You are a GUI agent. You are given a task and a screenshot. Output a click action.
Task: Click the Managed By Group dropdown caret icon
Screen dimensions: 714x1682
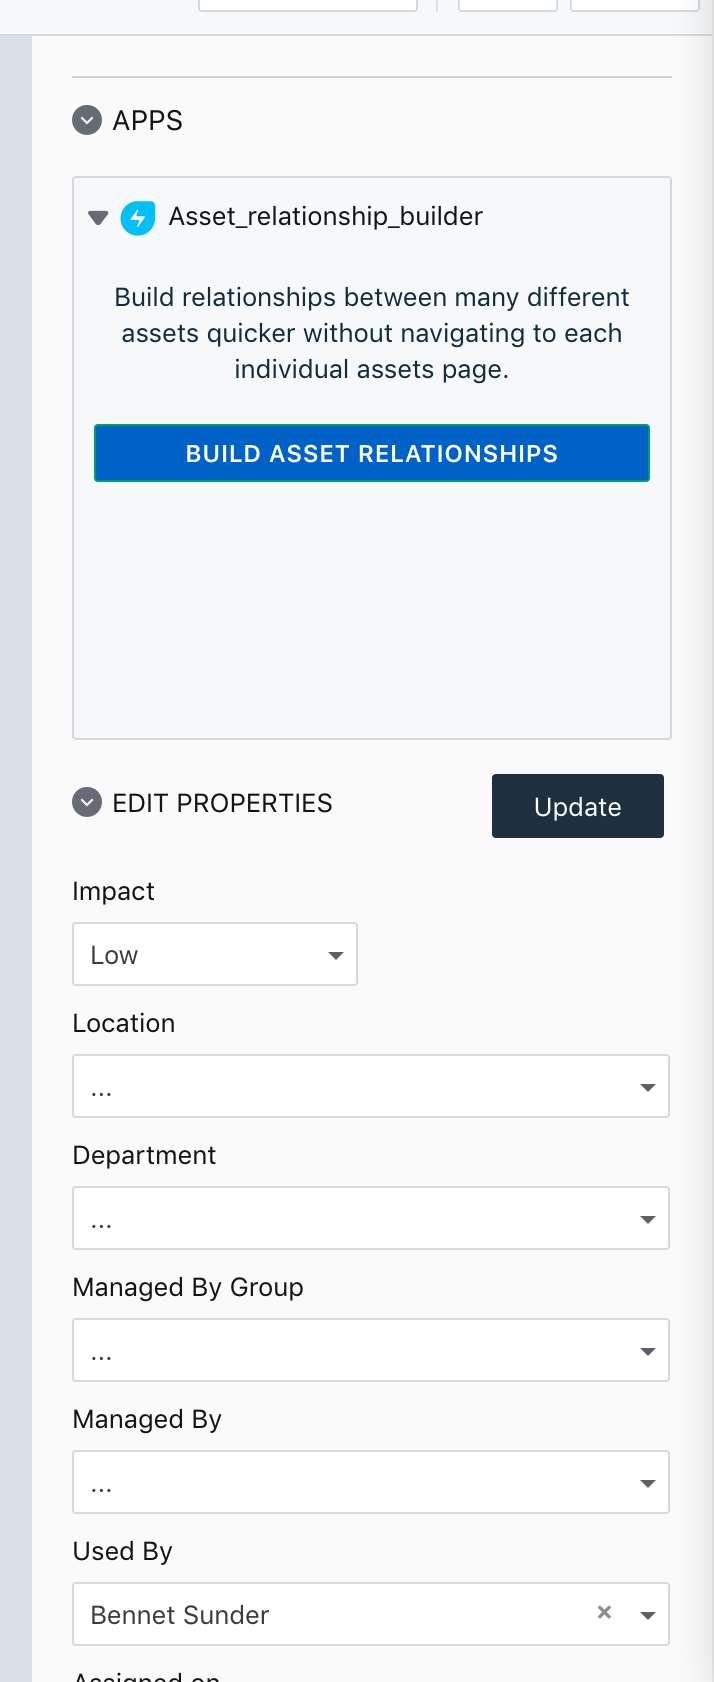pos(648,1350)
